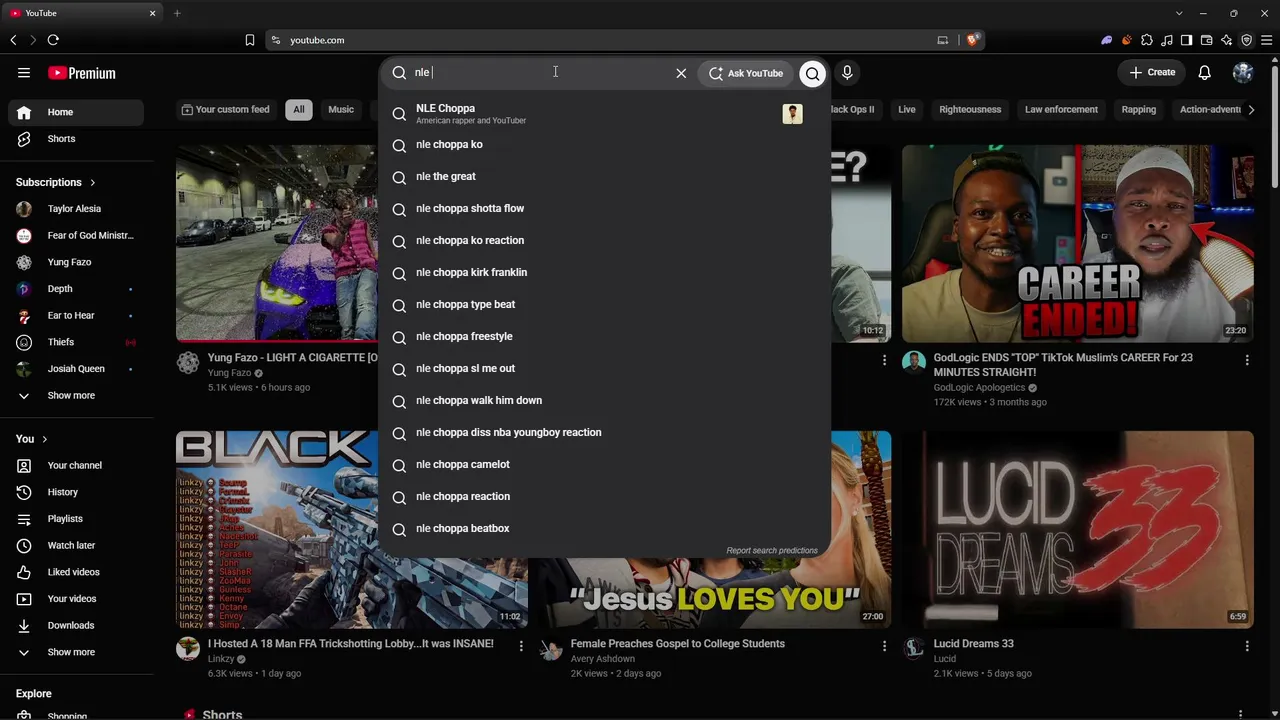1280x720 pixels.
Task: Click the Create button
Action: 1152,72
